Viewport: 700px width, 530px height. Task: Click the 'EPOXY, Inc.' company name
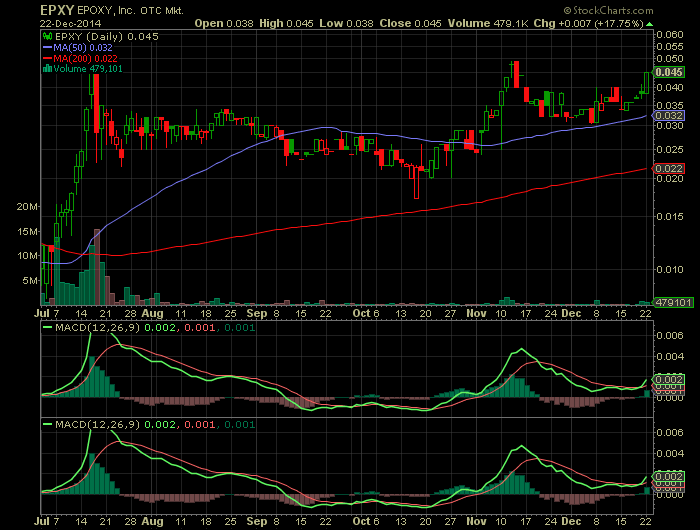click(x=106, y=11)
